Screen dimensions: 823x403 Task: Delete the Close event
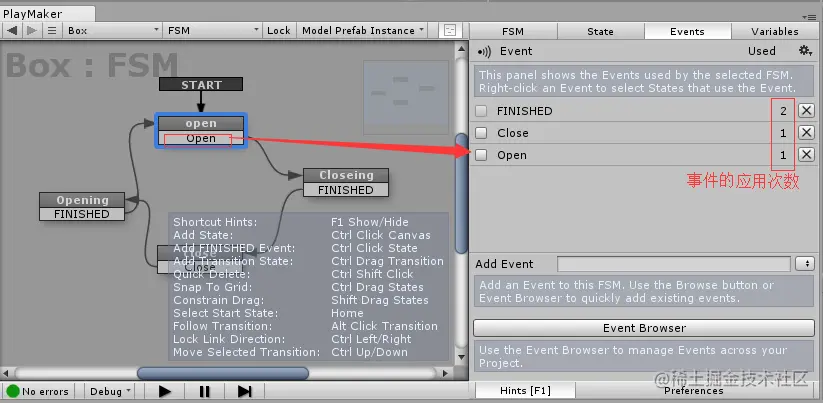806,133
